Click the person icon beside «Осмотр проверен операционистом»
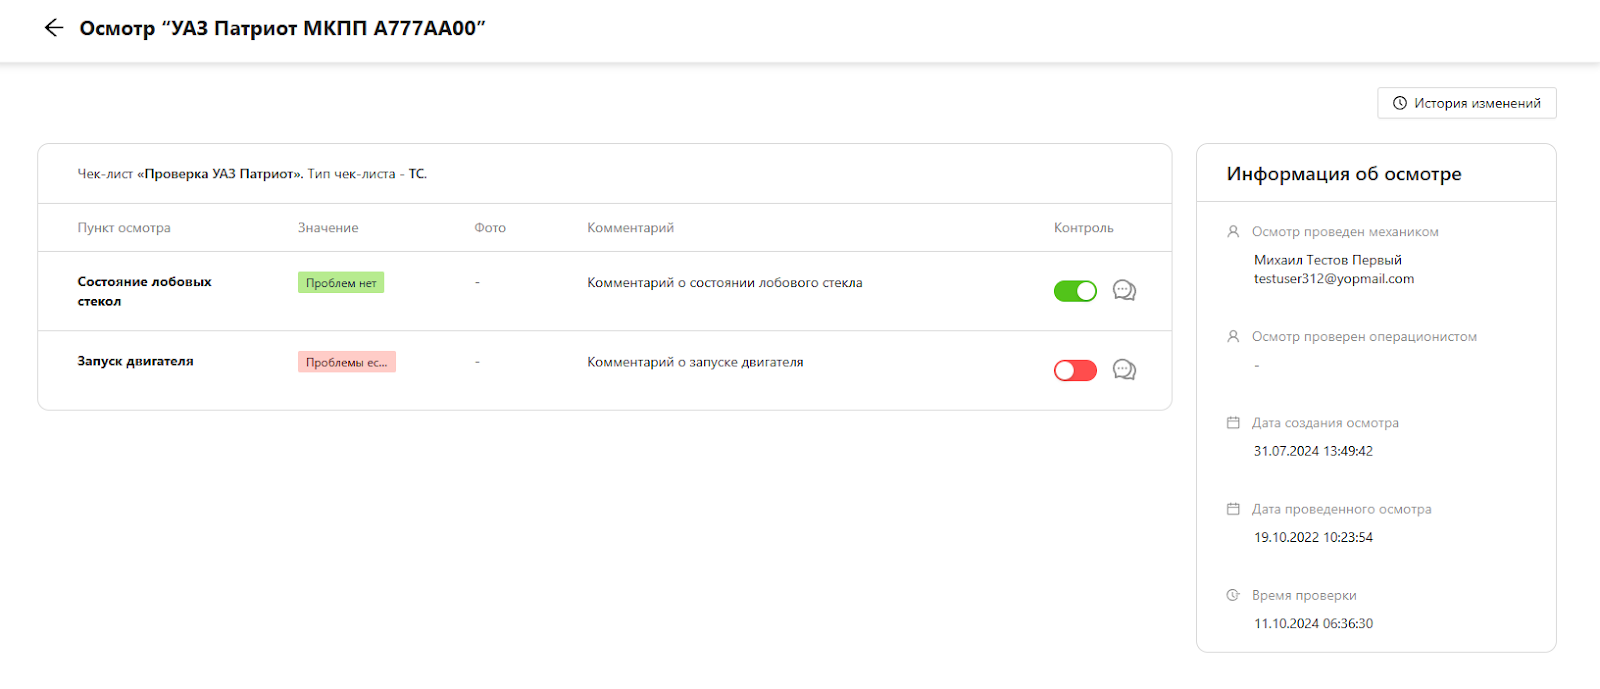Screen dimensions: 1600x689 click(x=1233, y=337)
